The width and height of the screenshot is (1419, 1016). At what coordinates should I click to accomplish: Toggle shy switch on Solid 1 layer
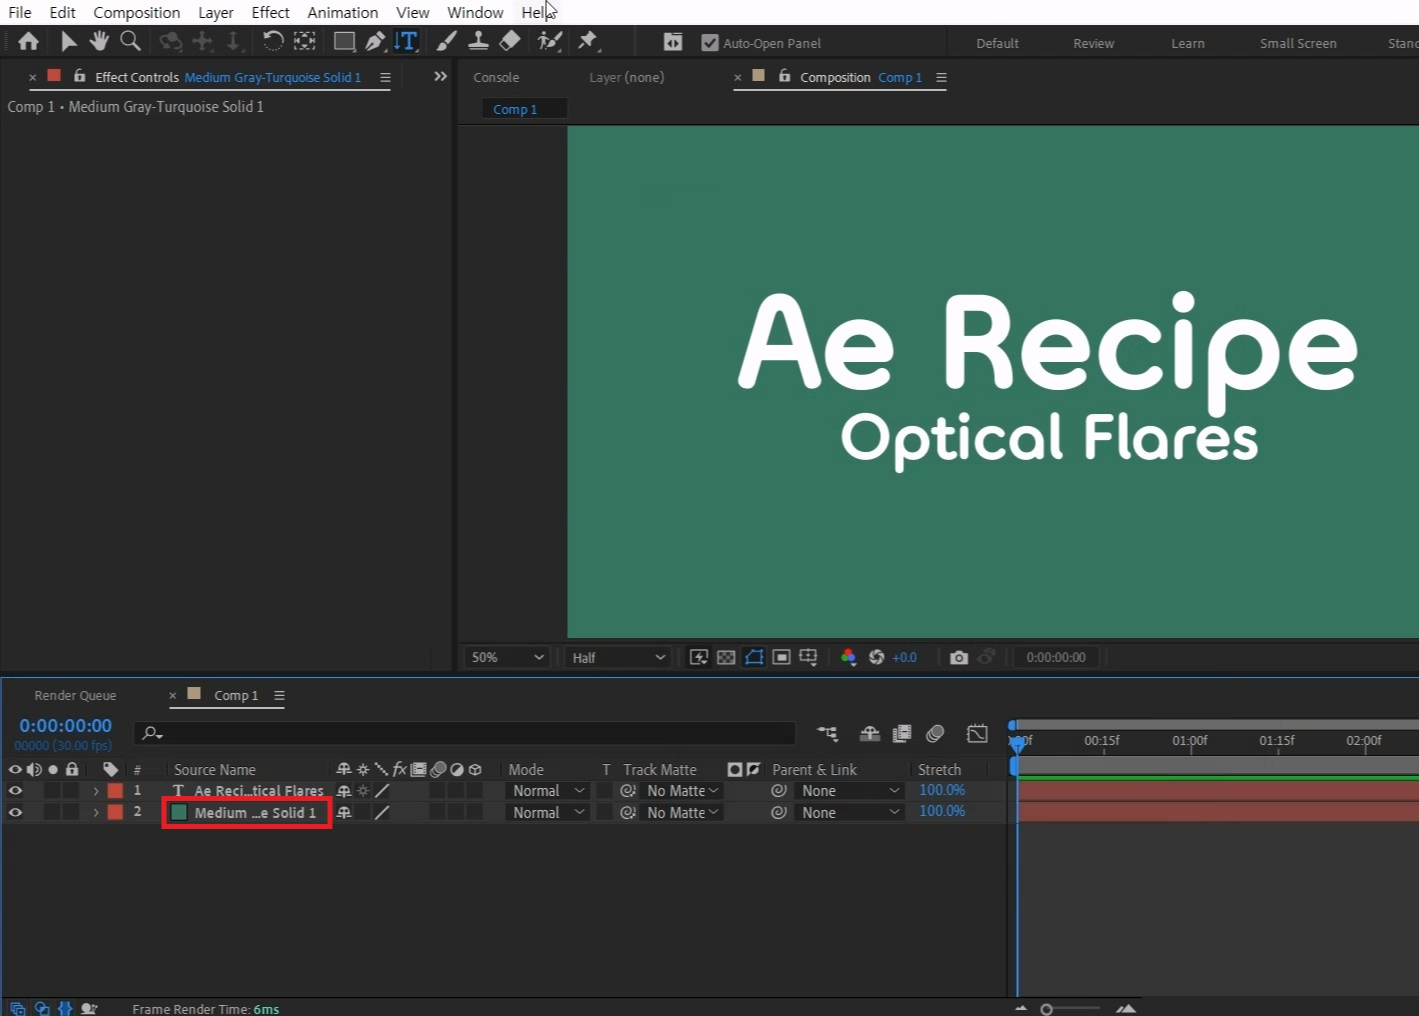pyautogui.click(x=344, y=812)
